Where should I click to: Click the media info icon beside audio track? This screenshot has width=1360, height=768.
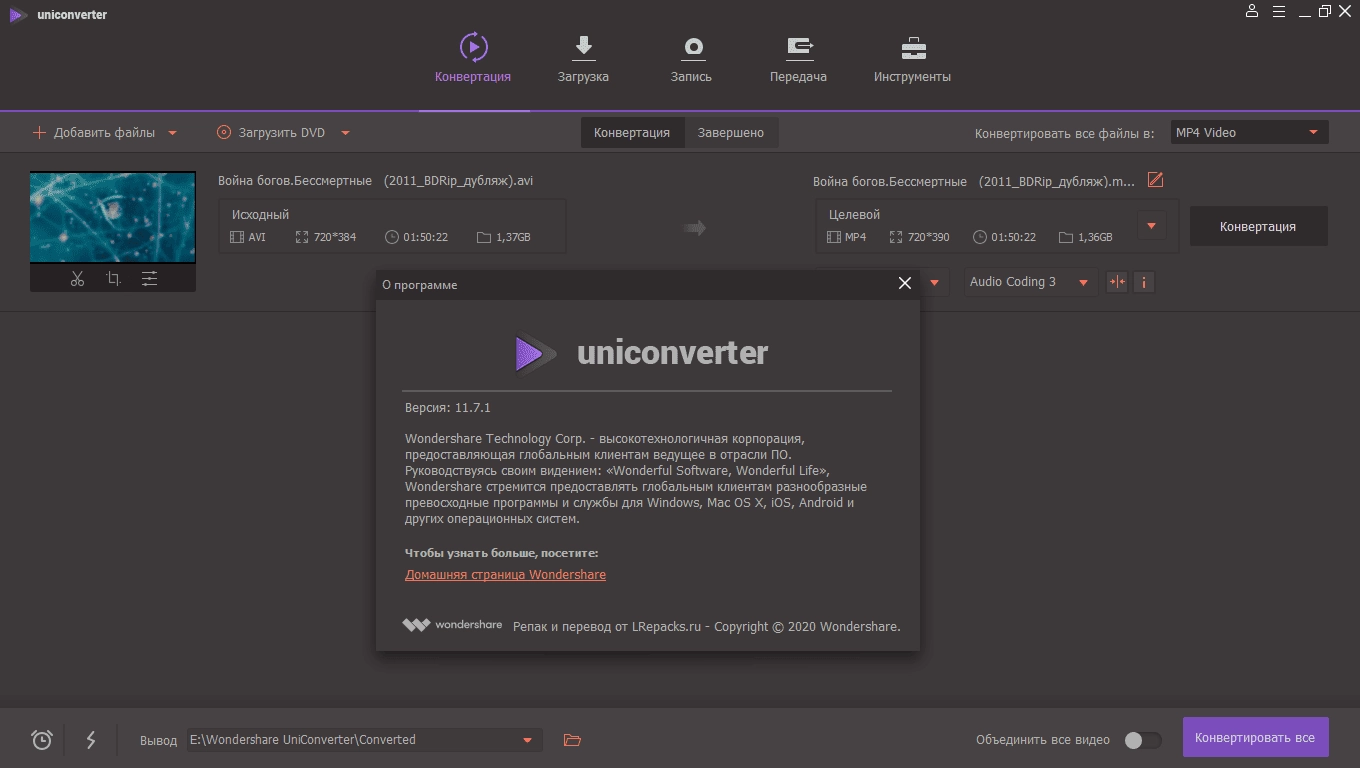1144,282
